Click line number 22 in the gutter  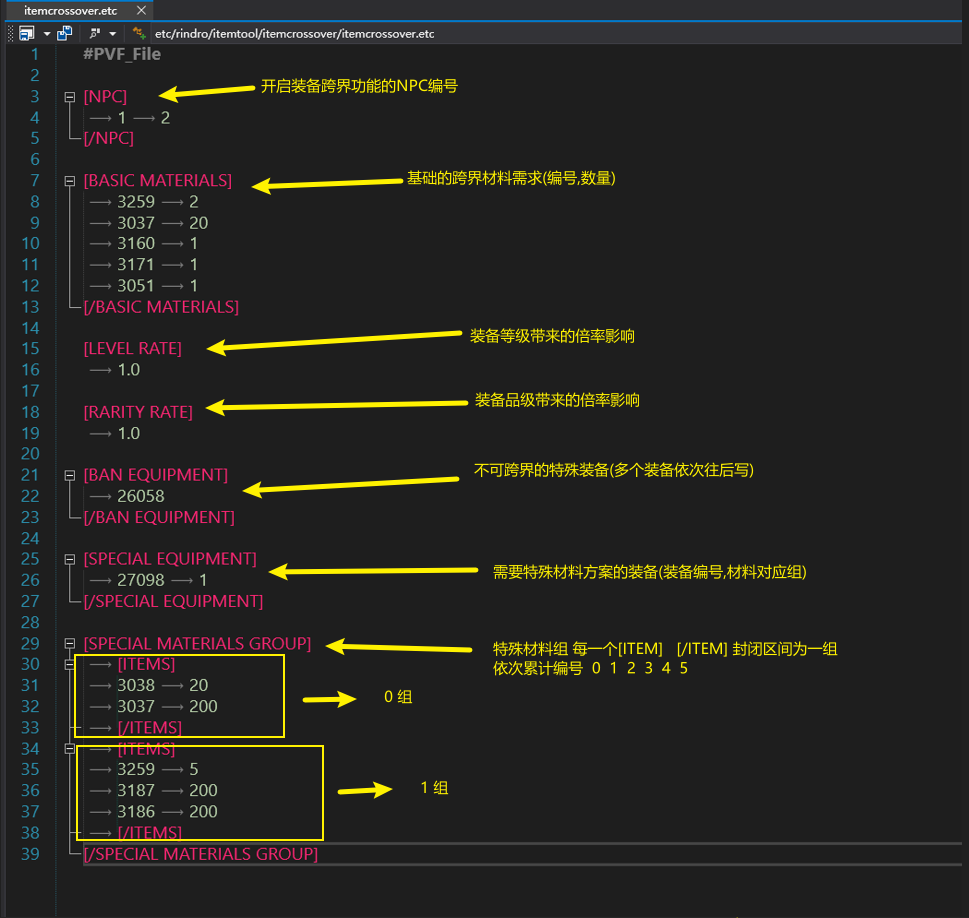tap(30, 496)
